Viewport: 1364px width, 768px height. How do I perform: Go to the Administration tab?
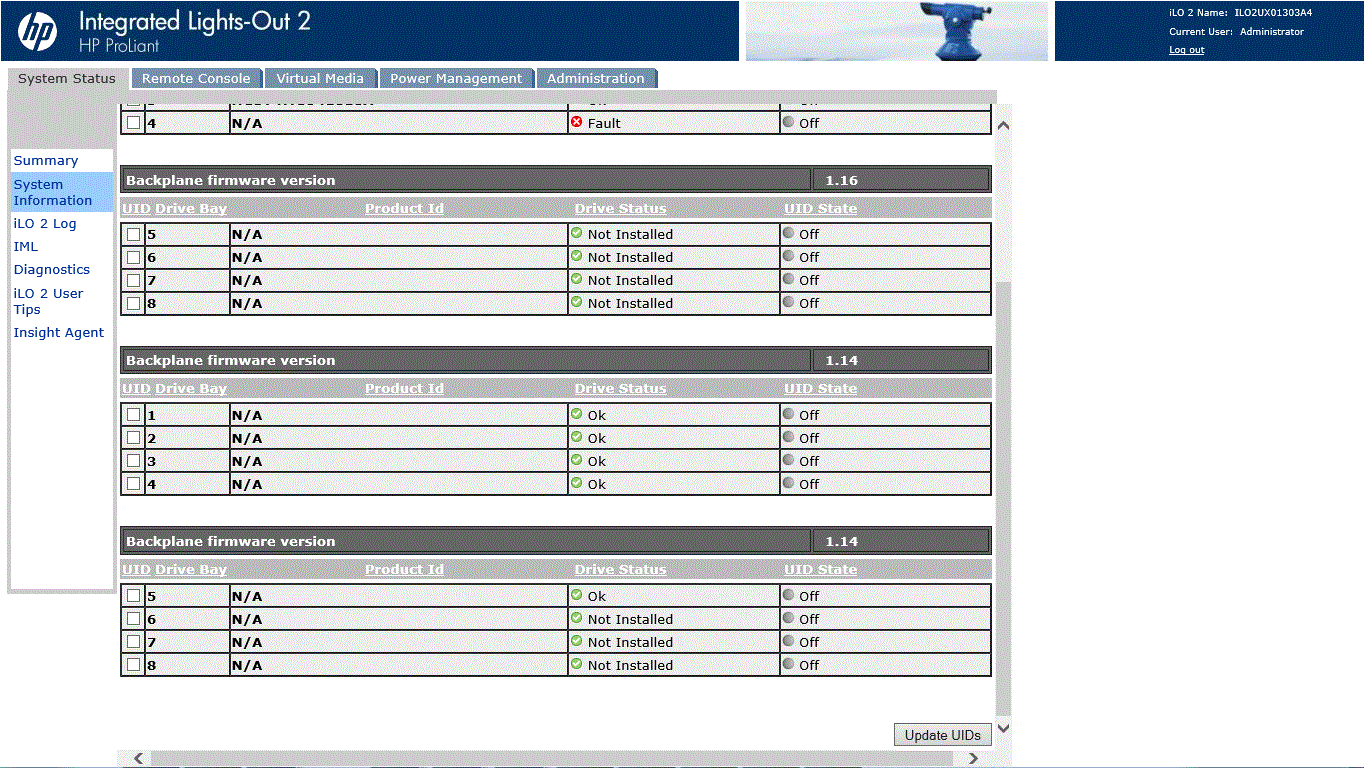coord(596,78)
